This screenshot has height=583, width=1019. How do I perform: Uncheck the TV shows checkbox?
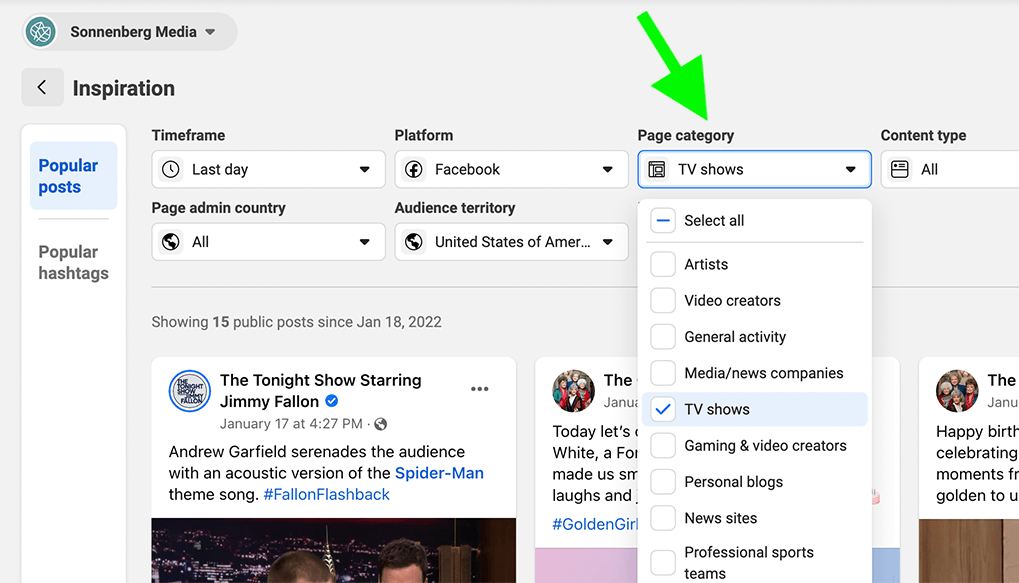tap(663, 409)
